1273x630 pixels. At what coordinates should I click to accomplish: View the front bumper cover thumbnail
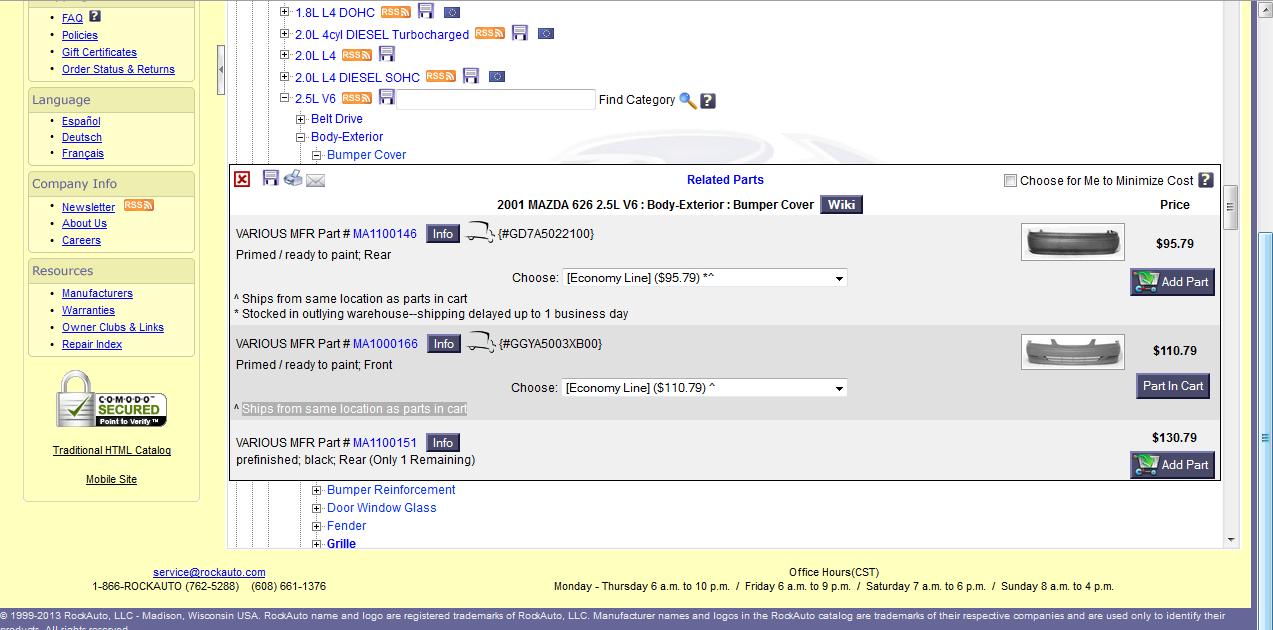(x=1073, y=352)
